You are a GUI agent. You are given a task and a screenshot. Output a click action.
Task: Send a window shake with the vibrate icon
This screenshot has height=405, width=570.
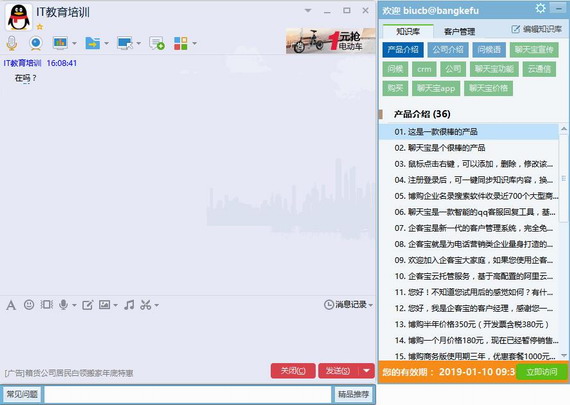coord(47,305)
